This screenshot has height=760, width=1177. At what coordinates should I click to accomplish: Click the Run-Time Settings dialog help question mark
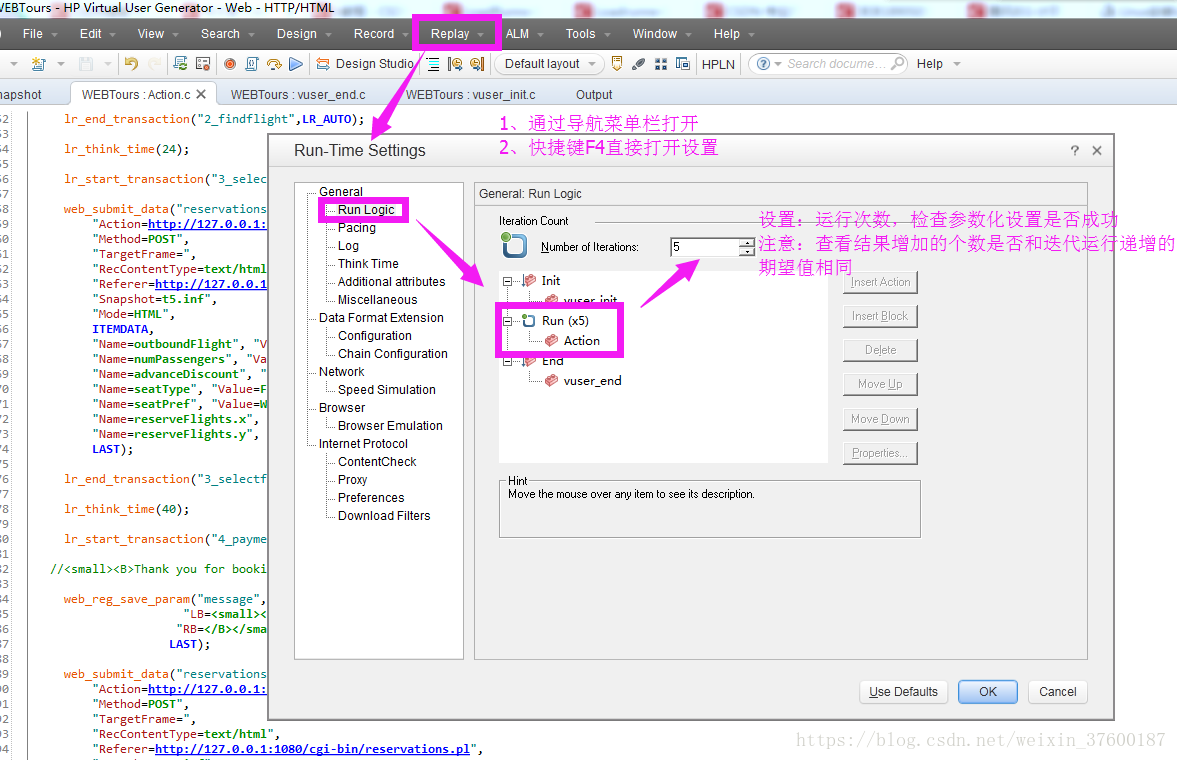click(x=1075, y=150)
